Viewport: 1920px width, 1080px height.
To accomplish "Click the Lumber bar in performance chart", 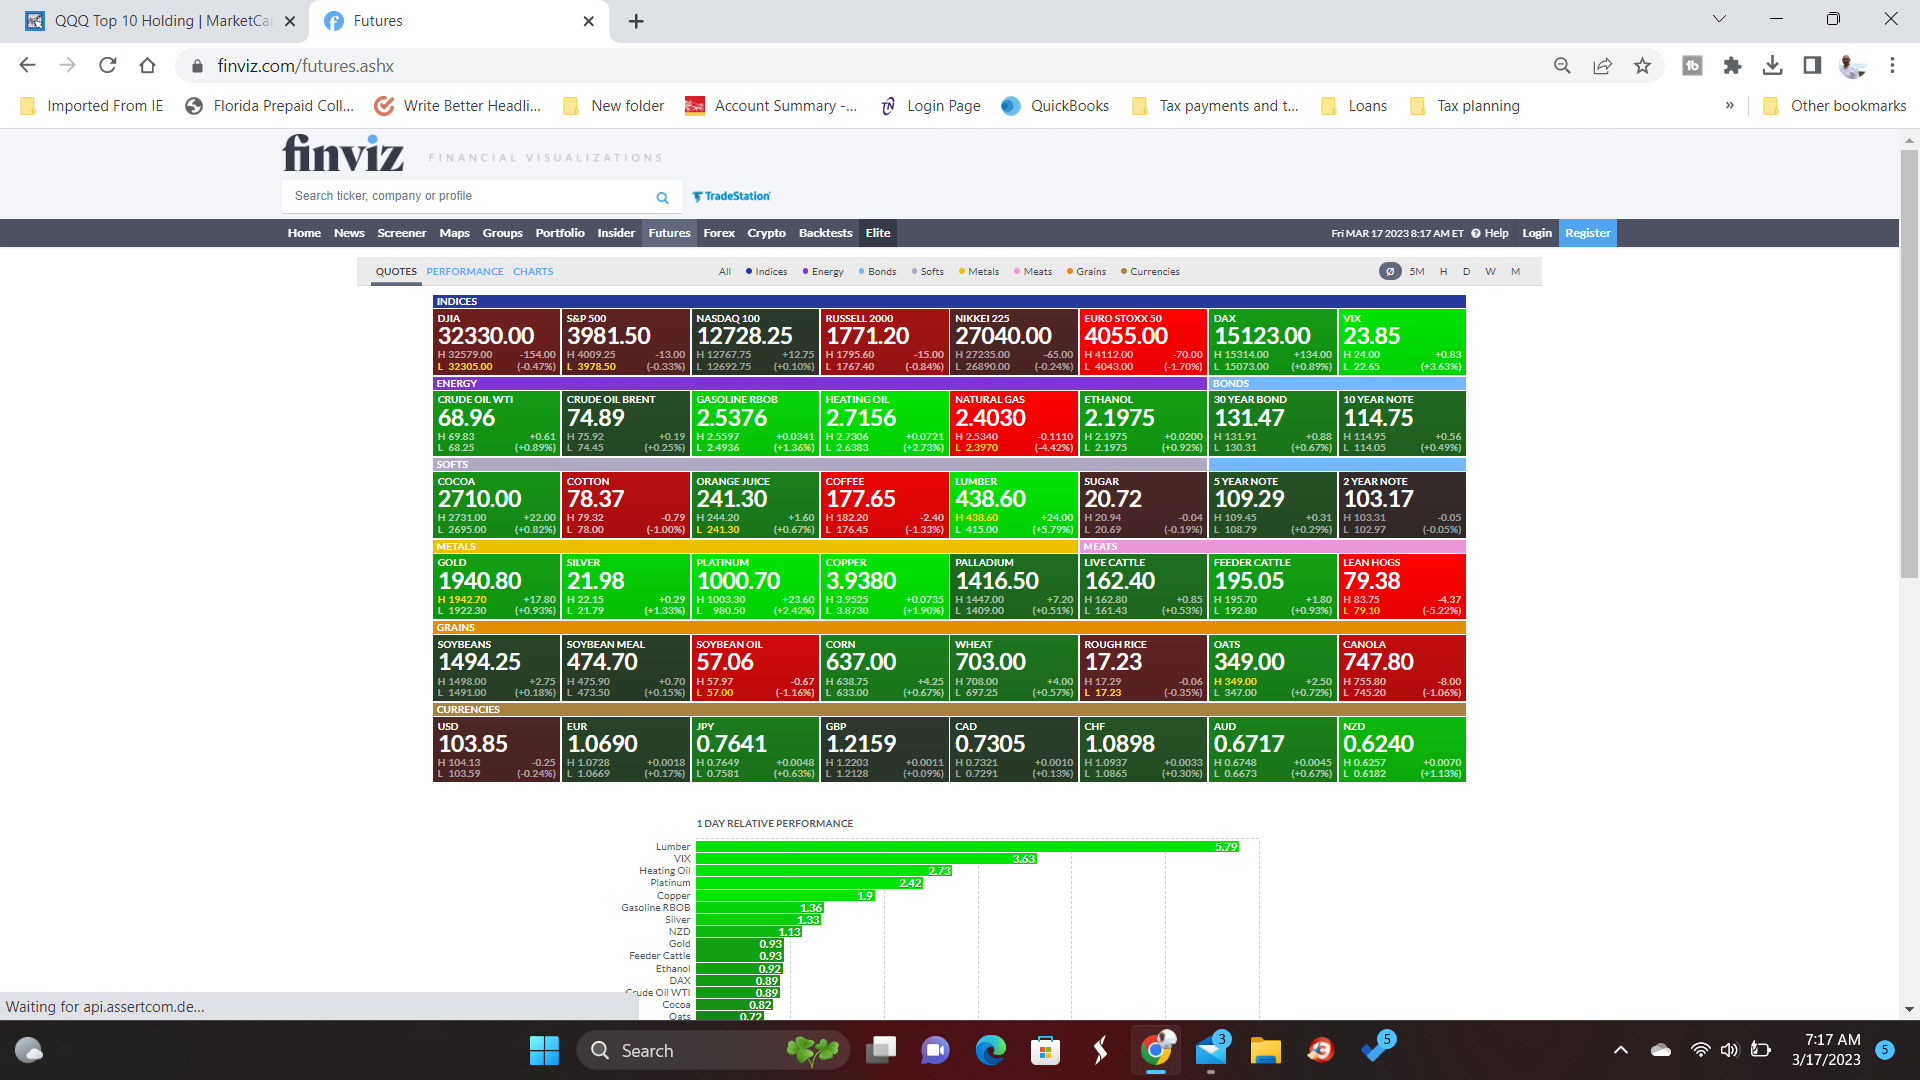I will coord(968,847).
